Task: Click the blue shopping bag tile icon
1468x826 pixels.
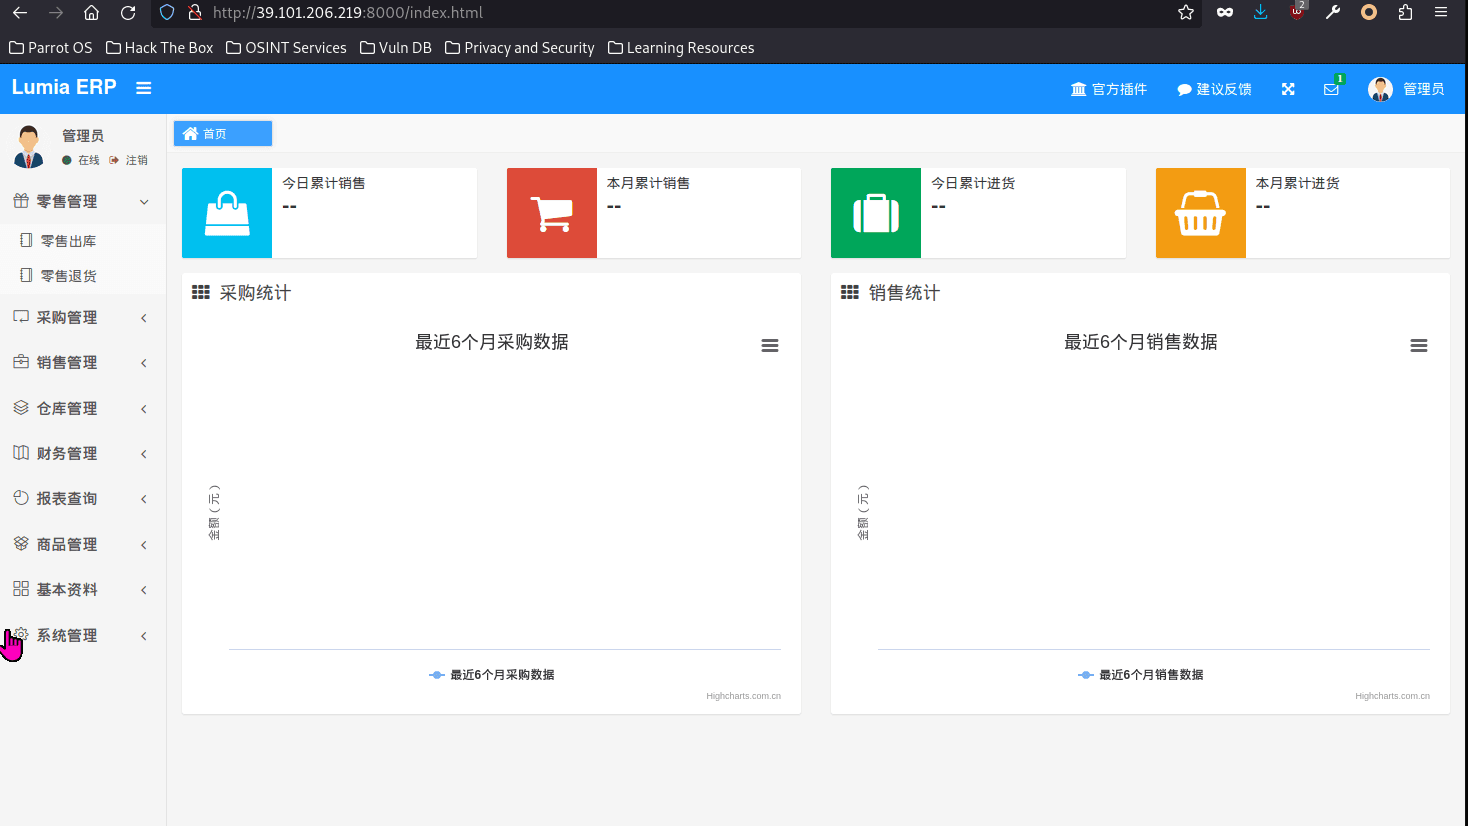Action: [227, 213]
